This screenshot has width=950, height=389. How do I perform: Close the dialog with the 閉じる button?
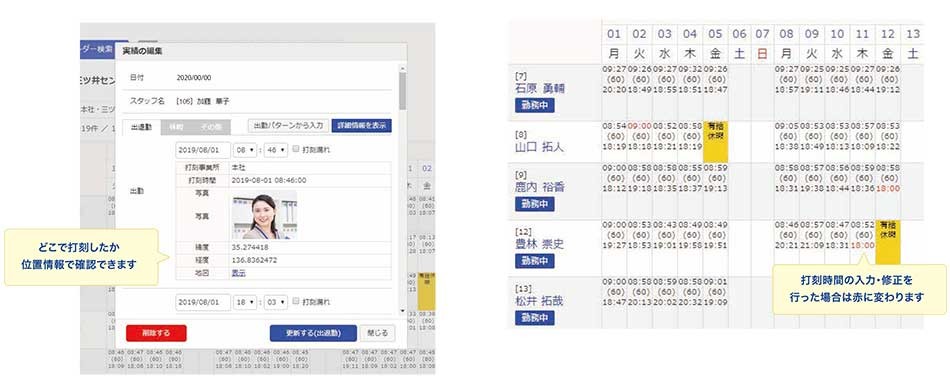[377, 333]
